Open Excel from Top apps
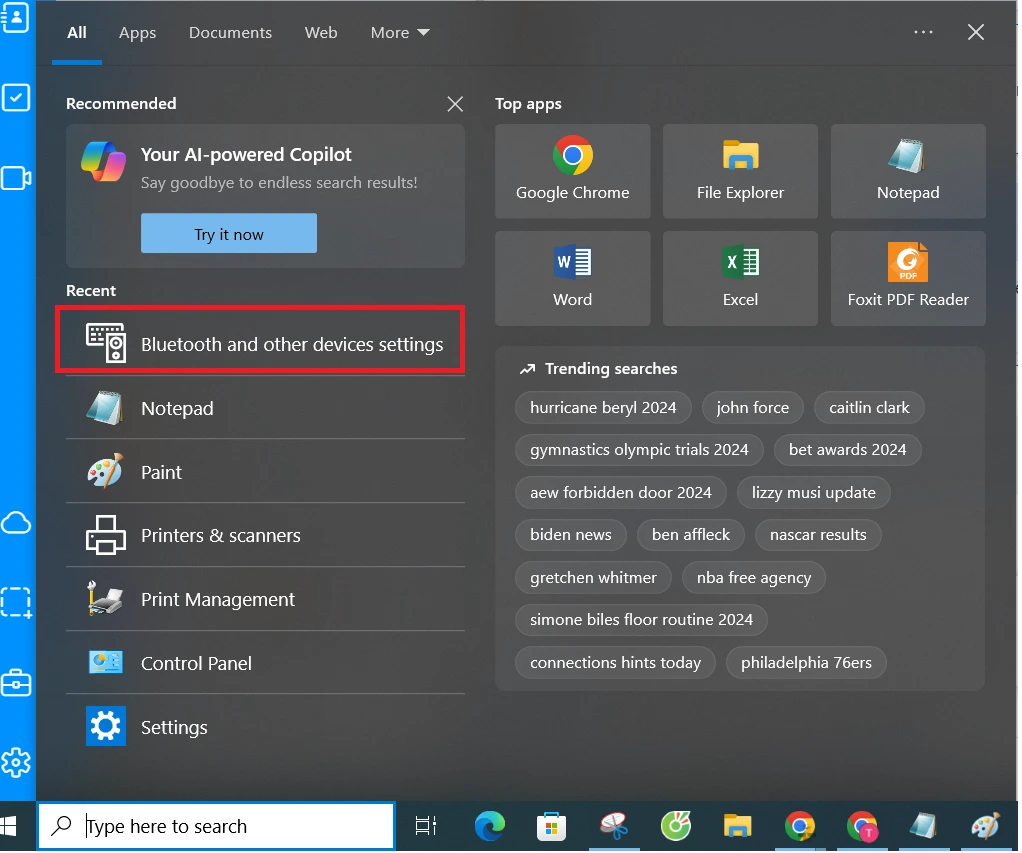1022x853 pixels. (740, 278)
